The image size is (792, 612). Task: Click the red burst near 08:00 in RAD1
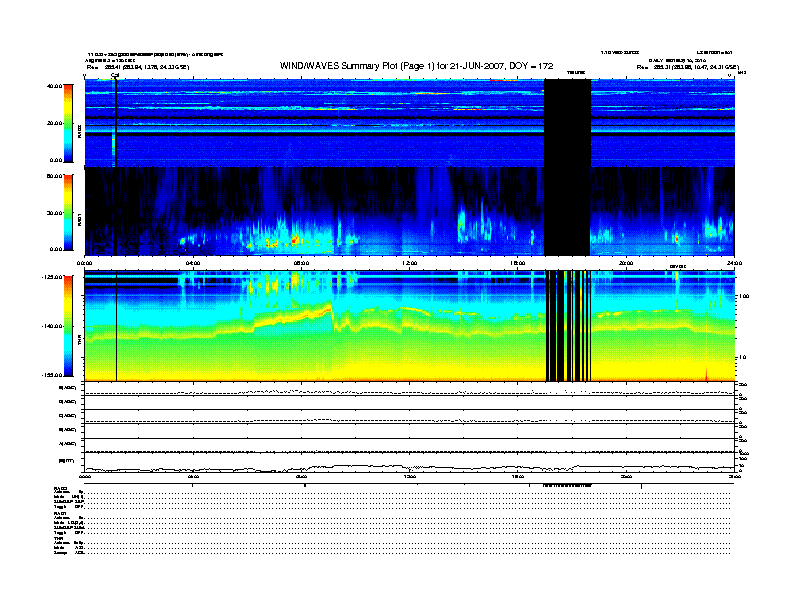(x=295, y=240)
